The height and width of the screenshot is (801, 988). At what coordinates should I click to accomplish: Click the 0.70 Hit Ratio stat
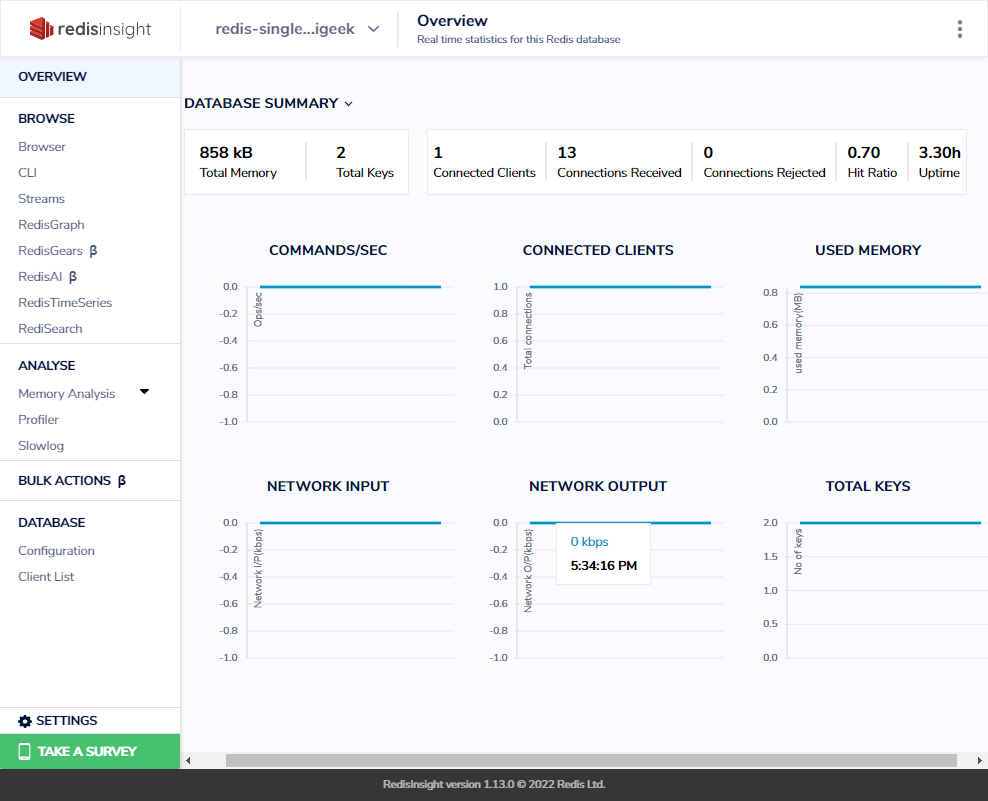click(872, 162)
